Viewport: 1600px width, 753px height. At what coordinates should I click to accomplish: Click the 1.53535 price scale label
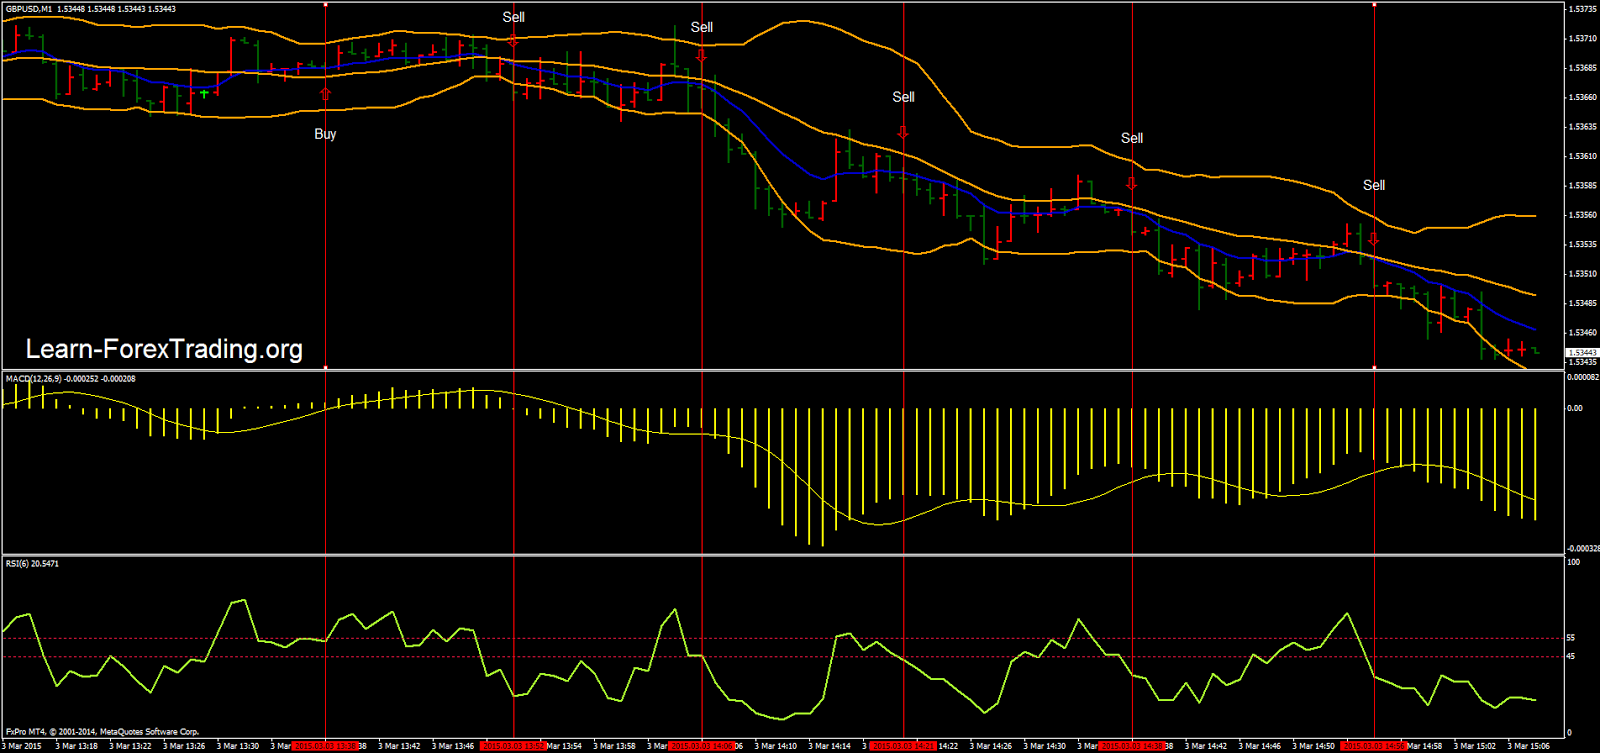coord(1582,244)
